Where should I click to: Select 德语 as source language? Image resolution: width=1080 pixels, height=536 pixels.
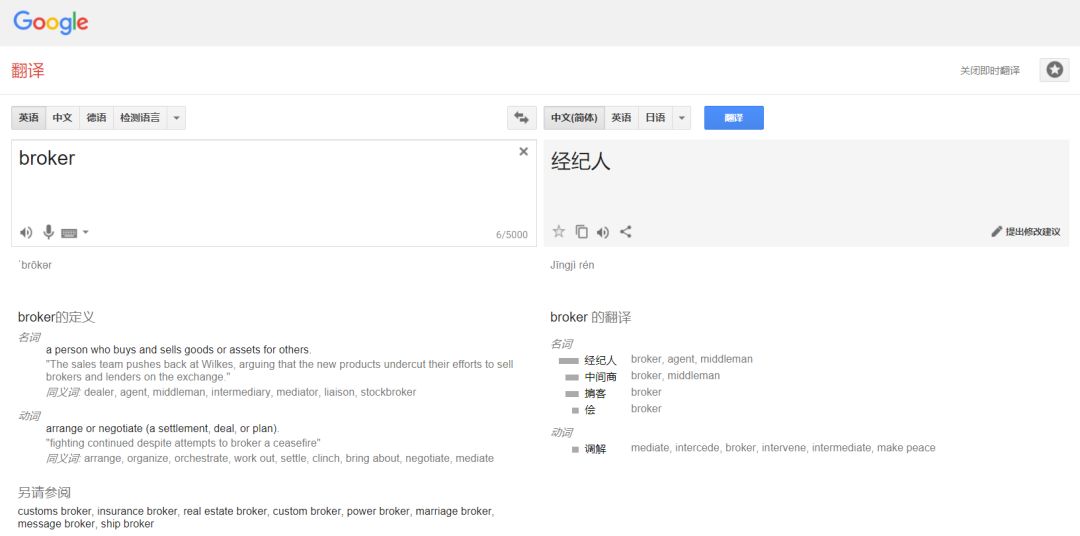pyautogui.click(x=96, y=118)
